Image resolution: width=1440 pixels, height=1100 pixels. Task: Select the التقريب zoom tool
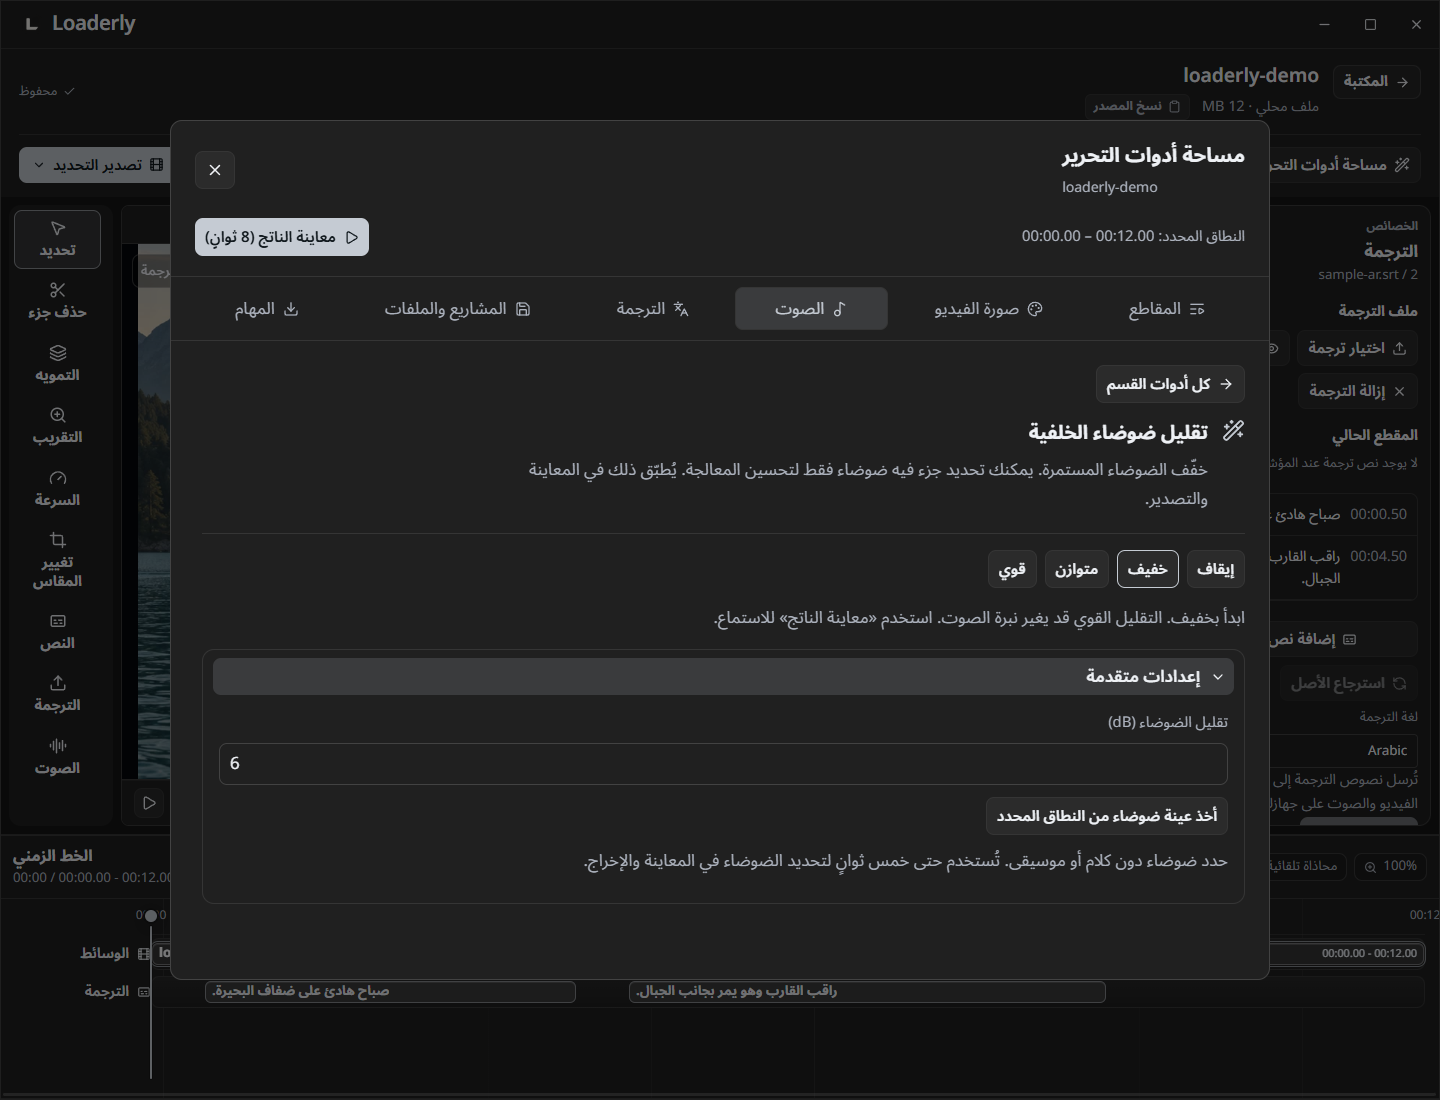57,426
